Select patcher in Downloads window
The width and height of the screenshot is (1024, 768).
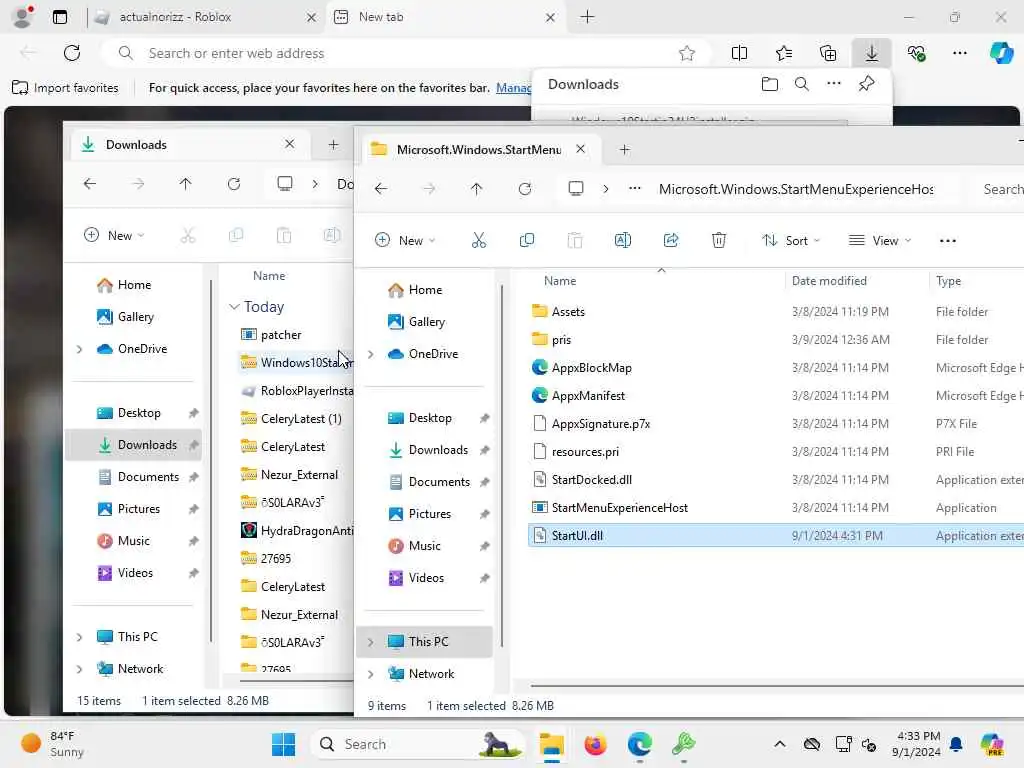pyautogui.click(x=281, y=335)
